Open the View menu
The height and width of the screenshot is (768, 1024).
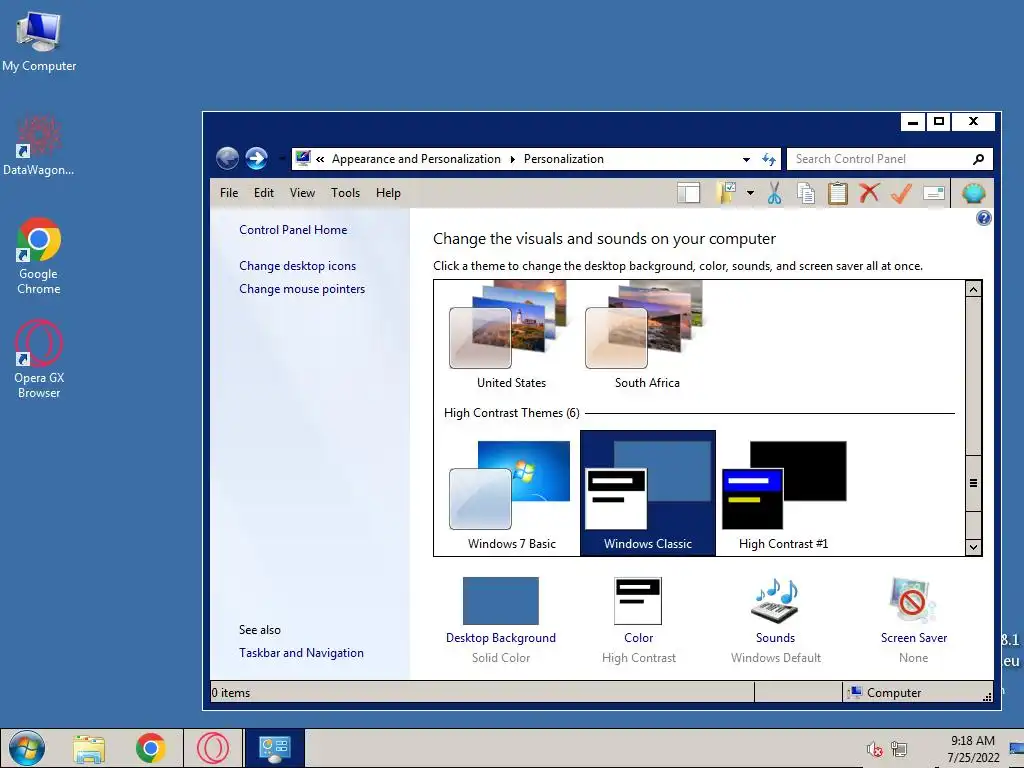(x=302, y=193)
